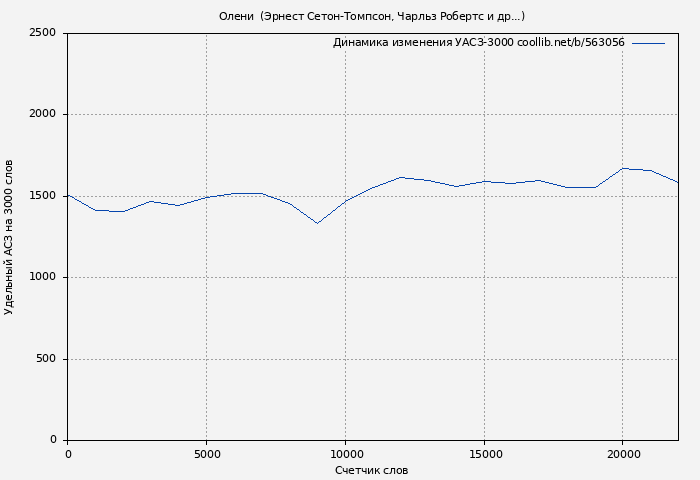
Task: Click the 0 tick label on the x-axis
Action: 68,454
